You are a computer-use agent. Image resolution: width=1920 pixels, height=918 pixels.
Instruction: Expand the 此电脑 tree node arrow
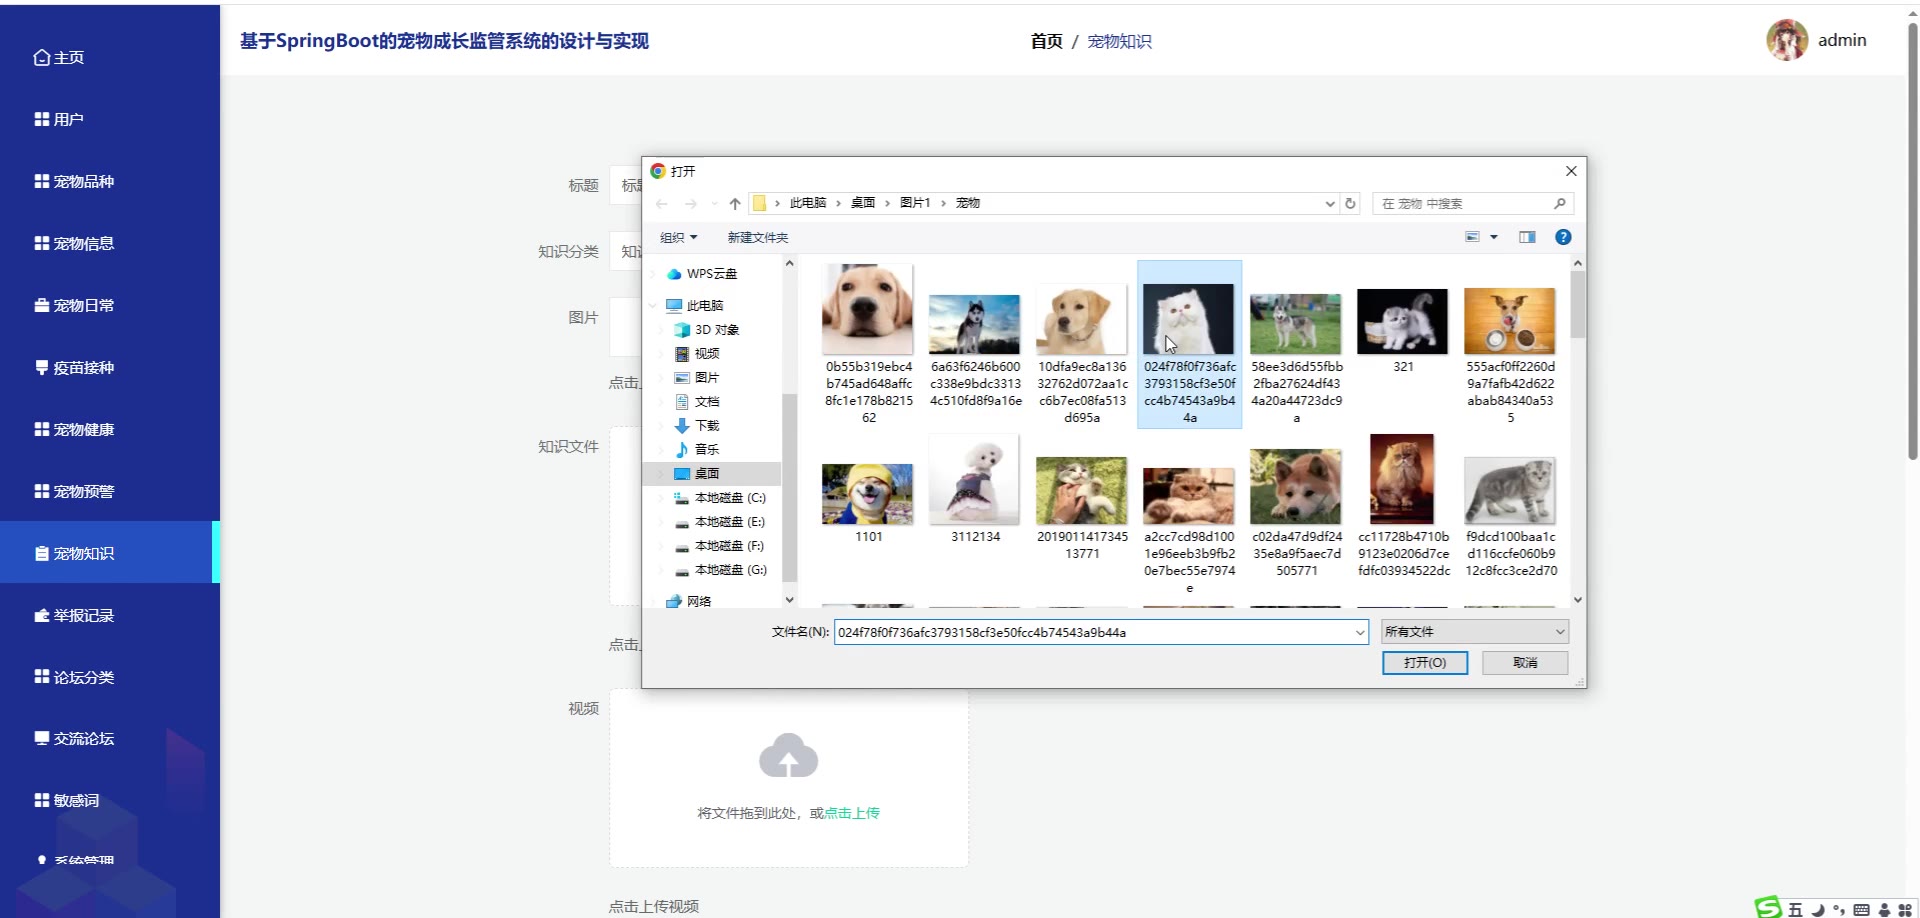[653, 306]
